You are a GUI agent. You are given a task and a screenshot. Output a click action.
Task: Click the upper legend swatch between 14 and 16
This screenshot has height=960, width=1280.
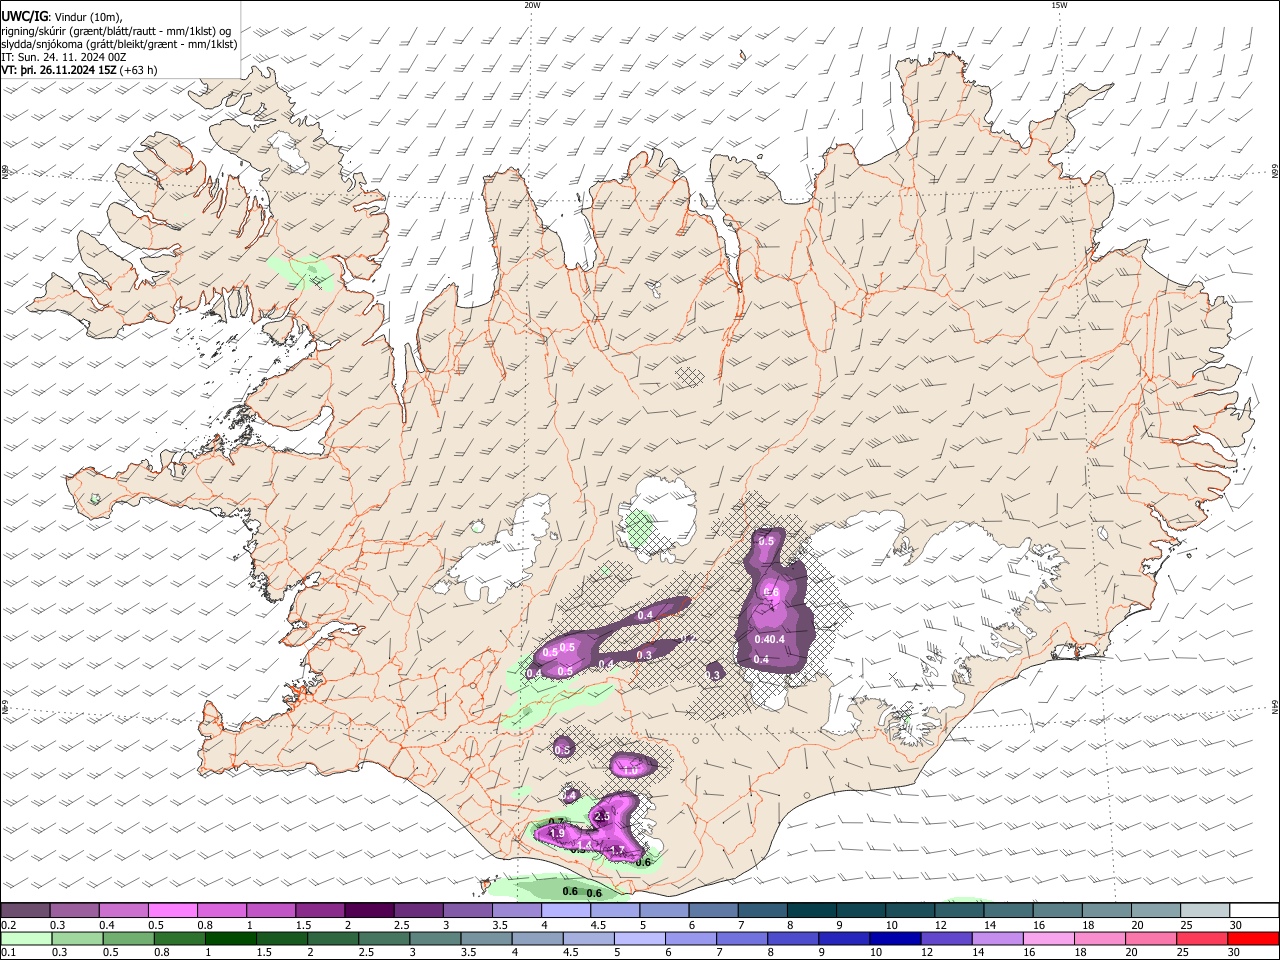click(x=1009, y=910)
